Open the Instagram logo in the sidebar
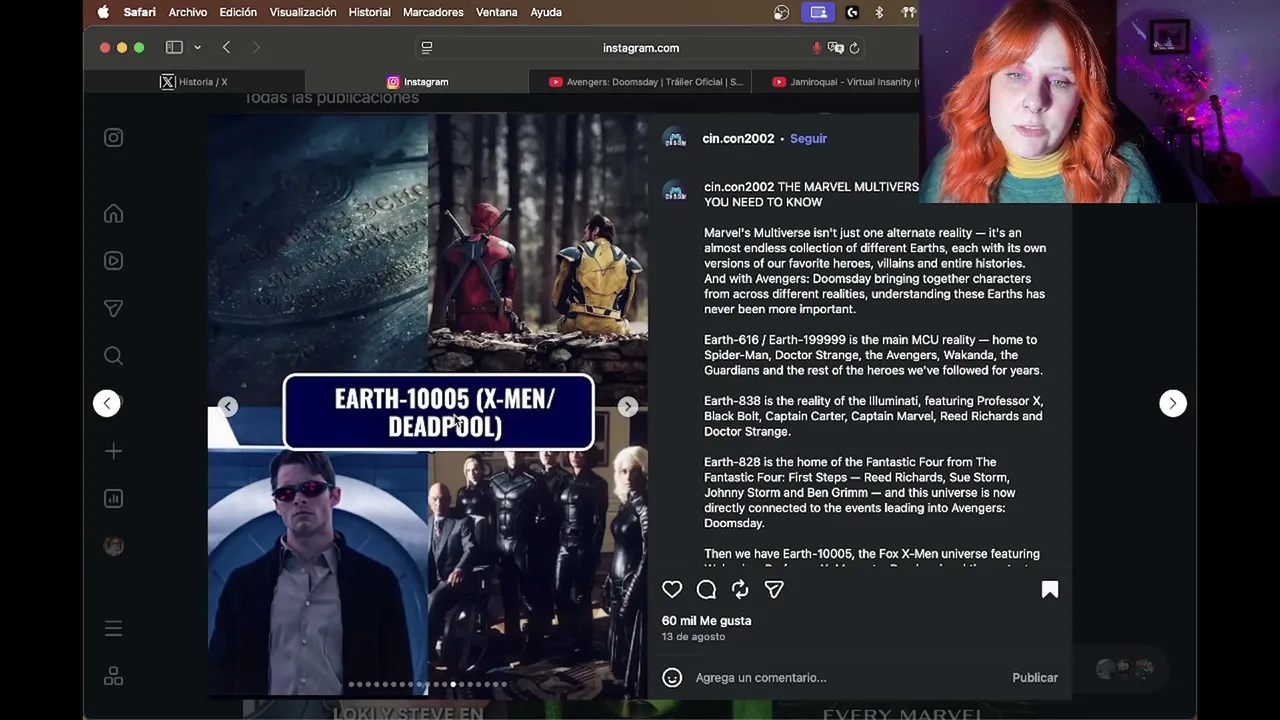 (x=113, y=138)
